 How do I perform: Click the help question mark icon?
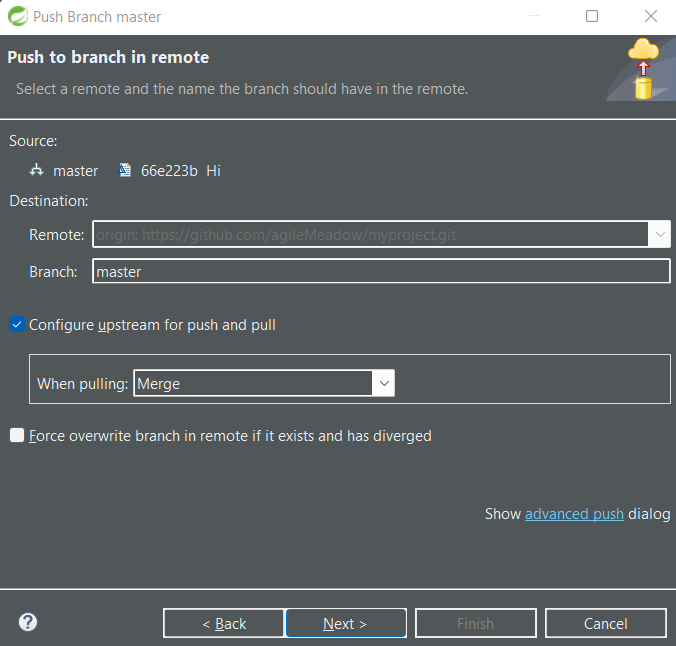click(x=28, y=622)
